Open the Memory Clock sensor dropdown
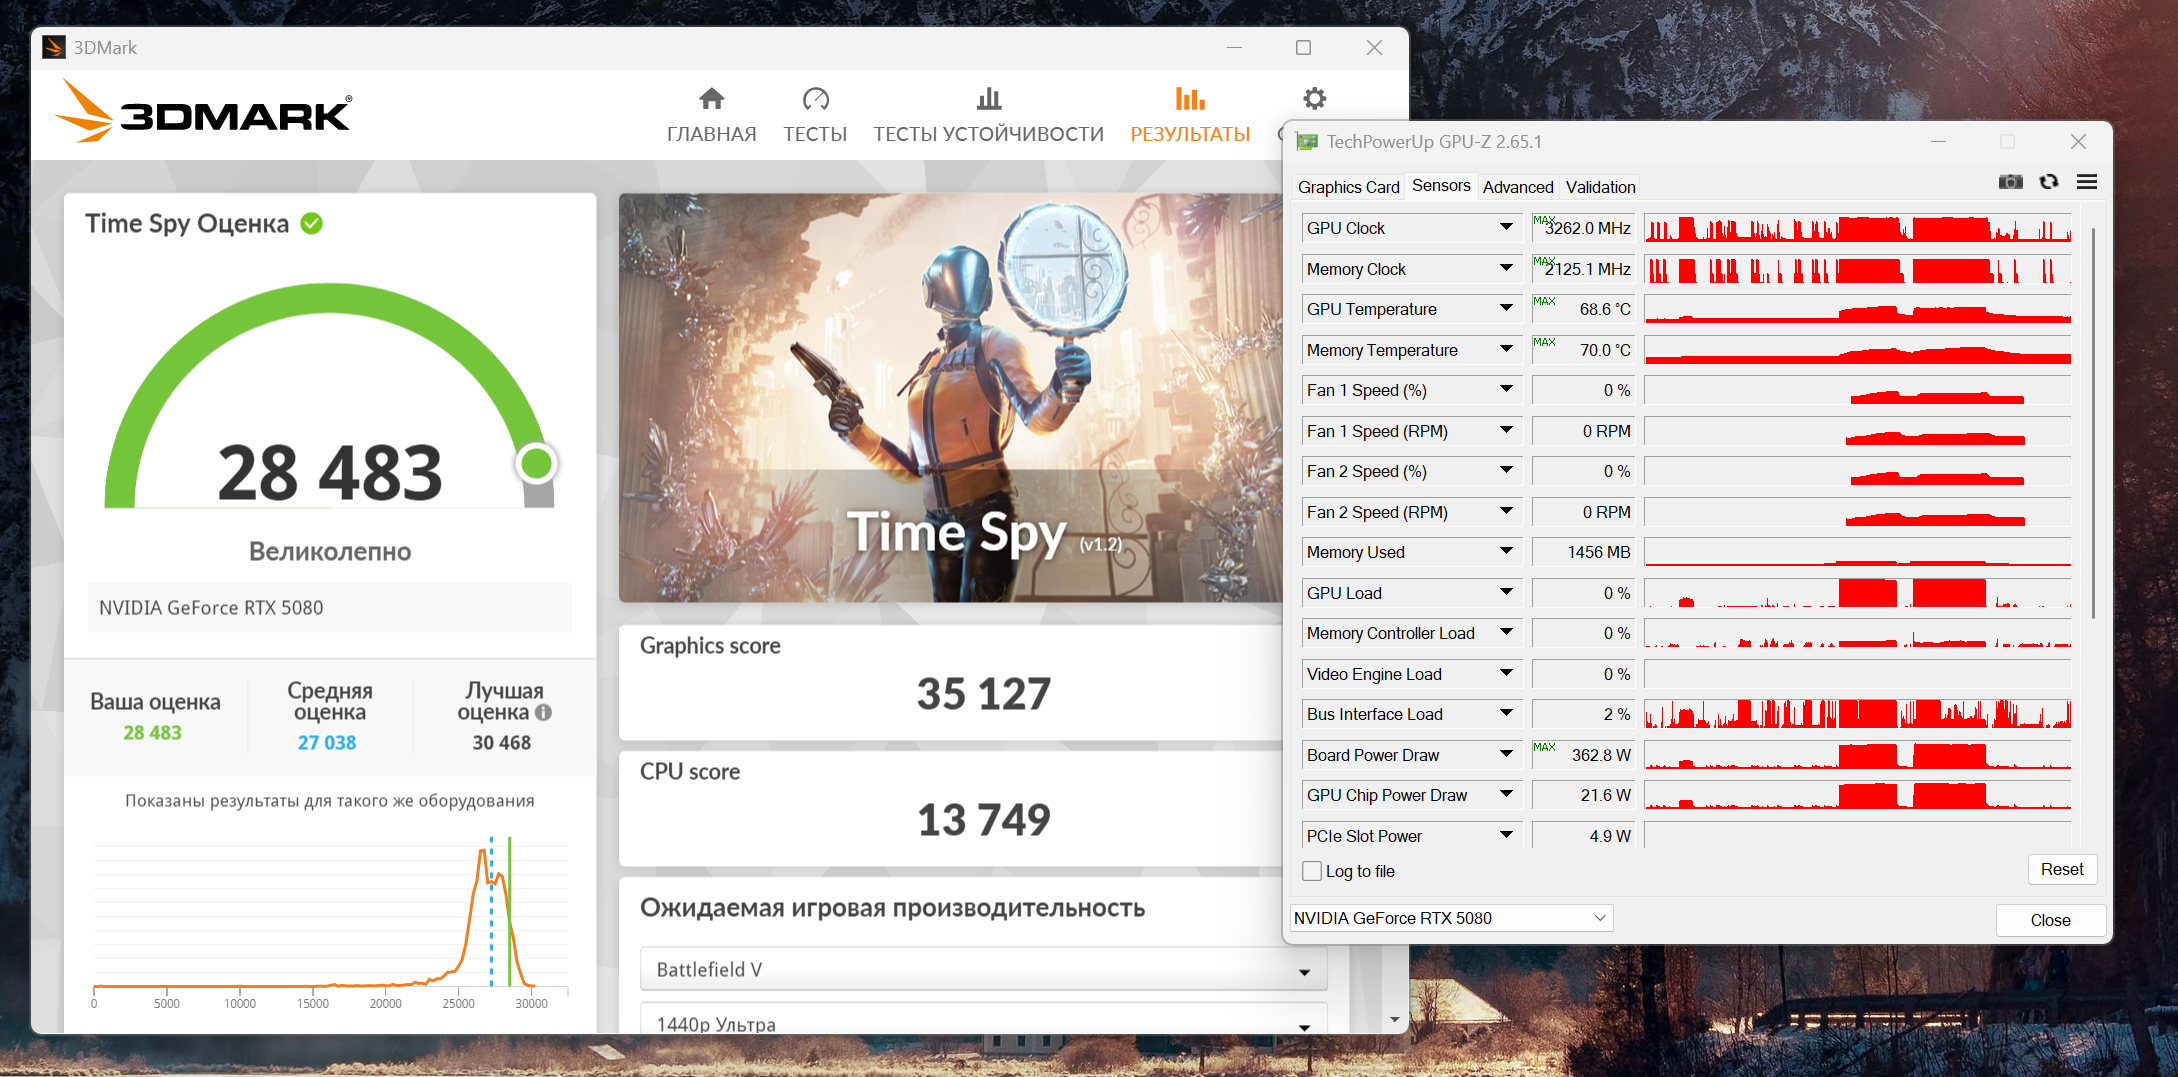 tap(1506, 269)
